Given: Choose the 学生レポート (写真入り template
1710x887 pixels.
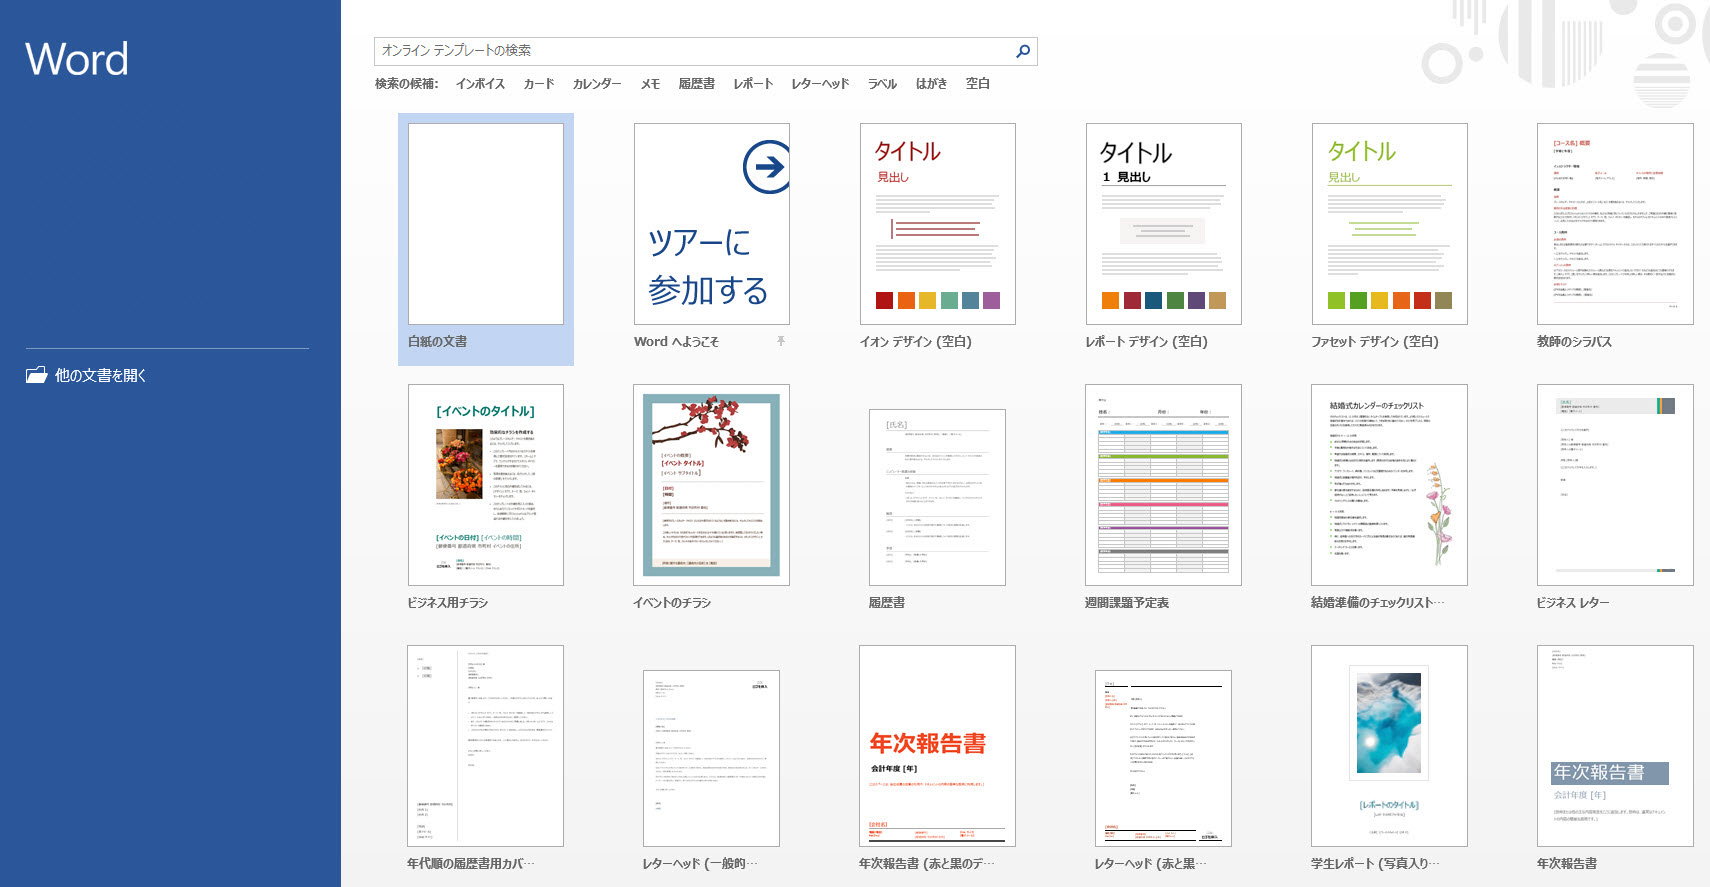Looking at the screenshot, I should tap(1390, 746).
